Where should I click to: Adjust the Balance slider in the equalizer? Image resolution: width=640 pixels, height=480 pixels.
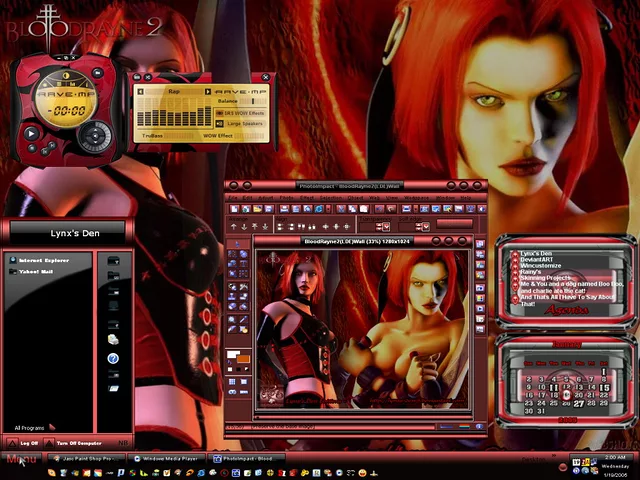pos(253,101)
